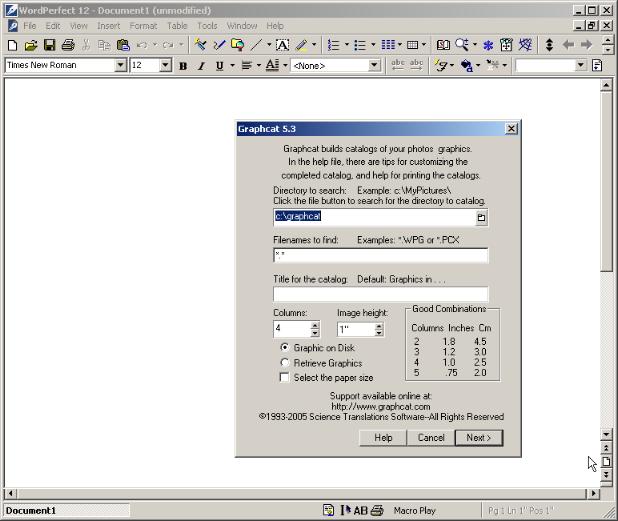
Task: Open the open-book reference icon
Action: [443, 45]
